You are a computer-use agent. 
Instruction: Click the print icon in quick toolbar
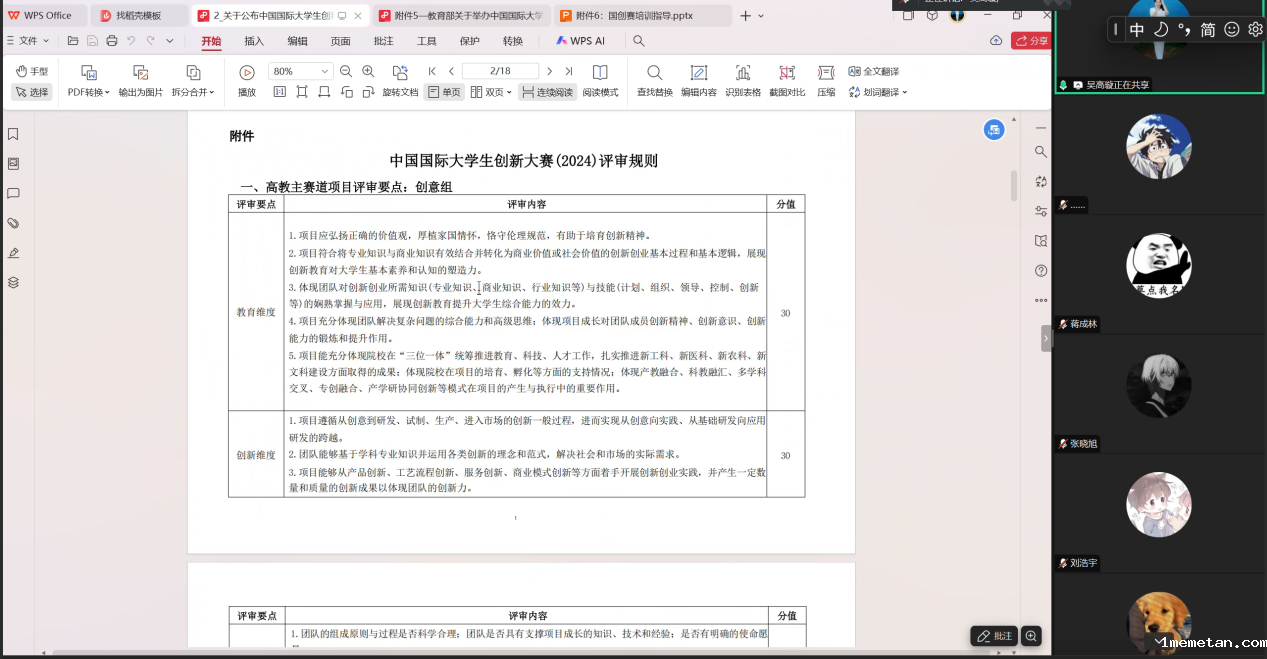click(112, 41)
